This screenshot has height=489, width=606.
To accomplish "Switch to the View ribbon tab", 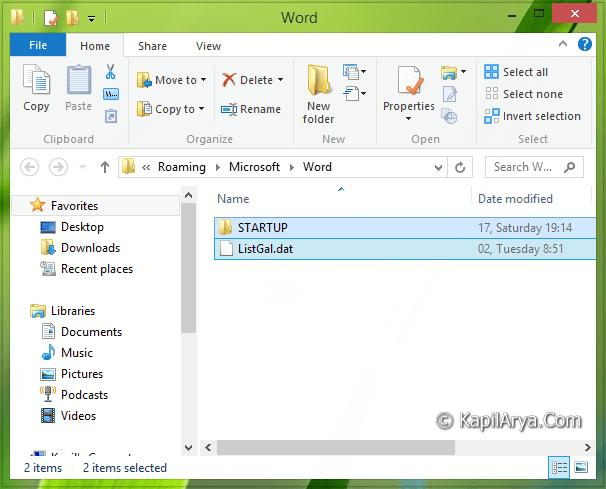I will click(x=208, y=46).
